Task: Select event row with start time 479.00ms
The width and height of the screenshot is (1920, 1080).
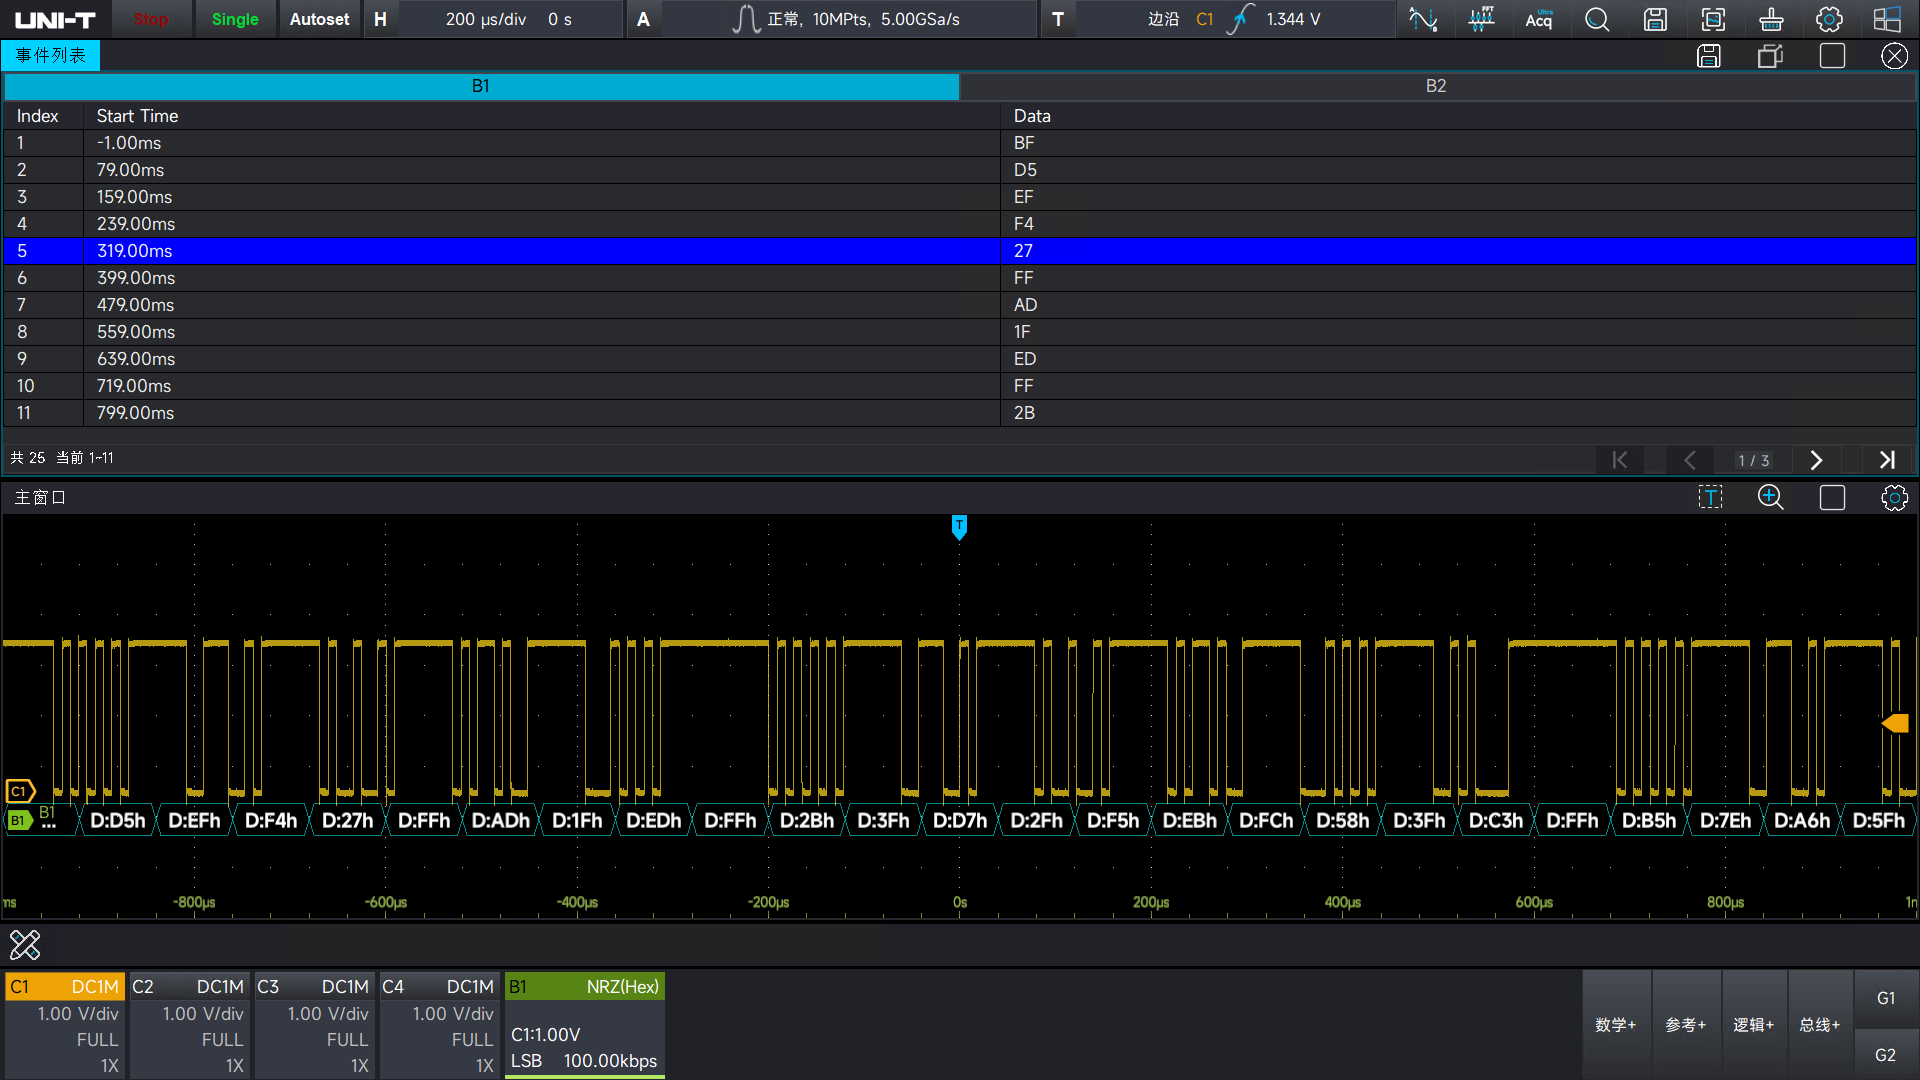Action: (959, 305)
